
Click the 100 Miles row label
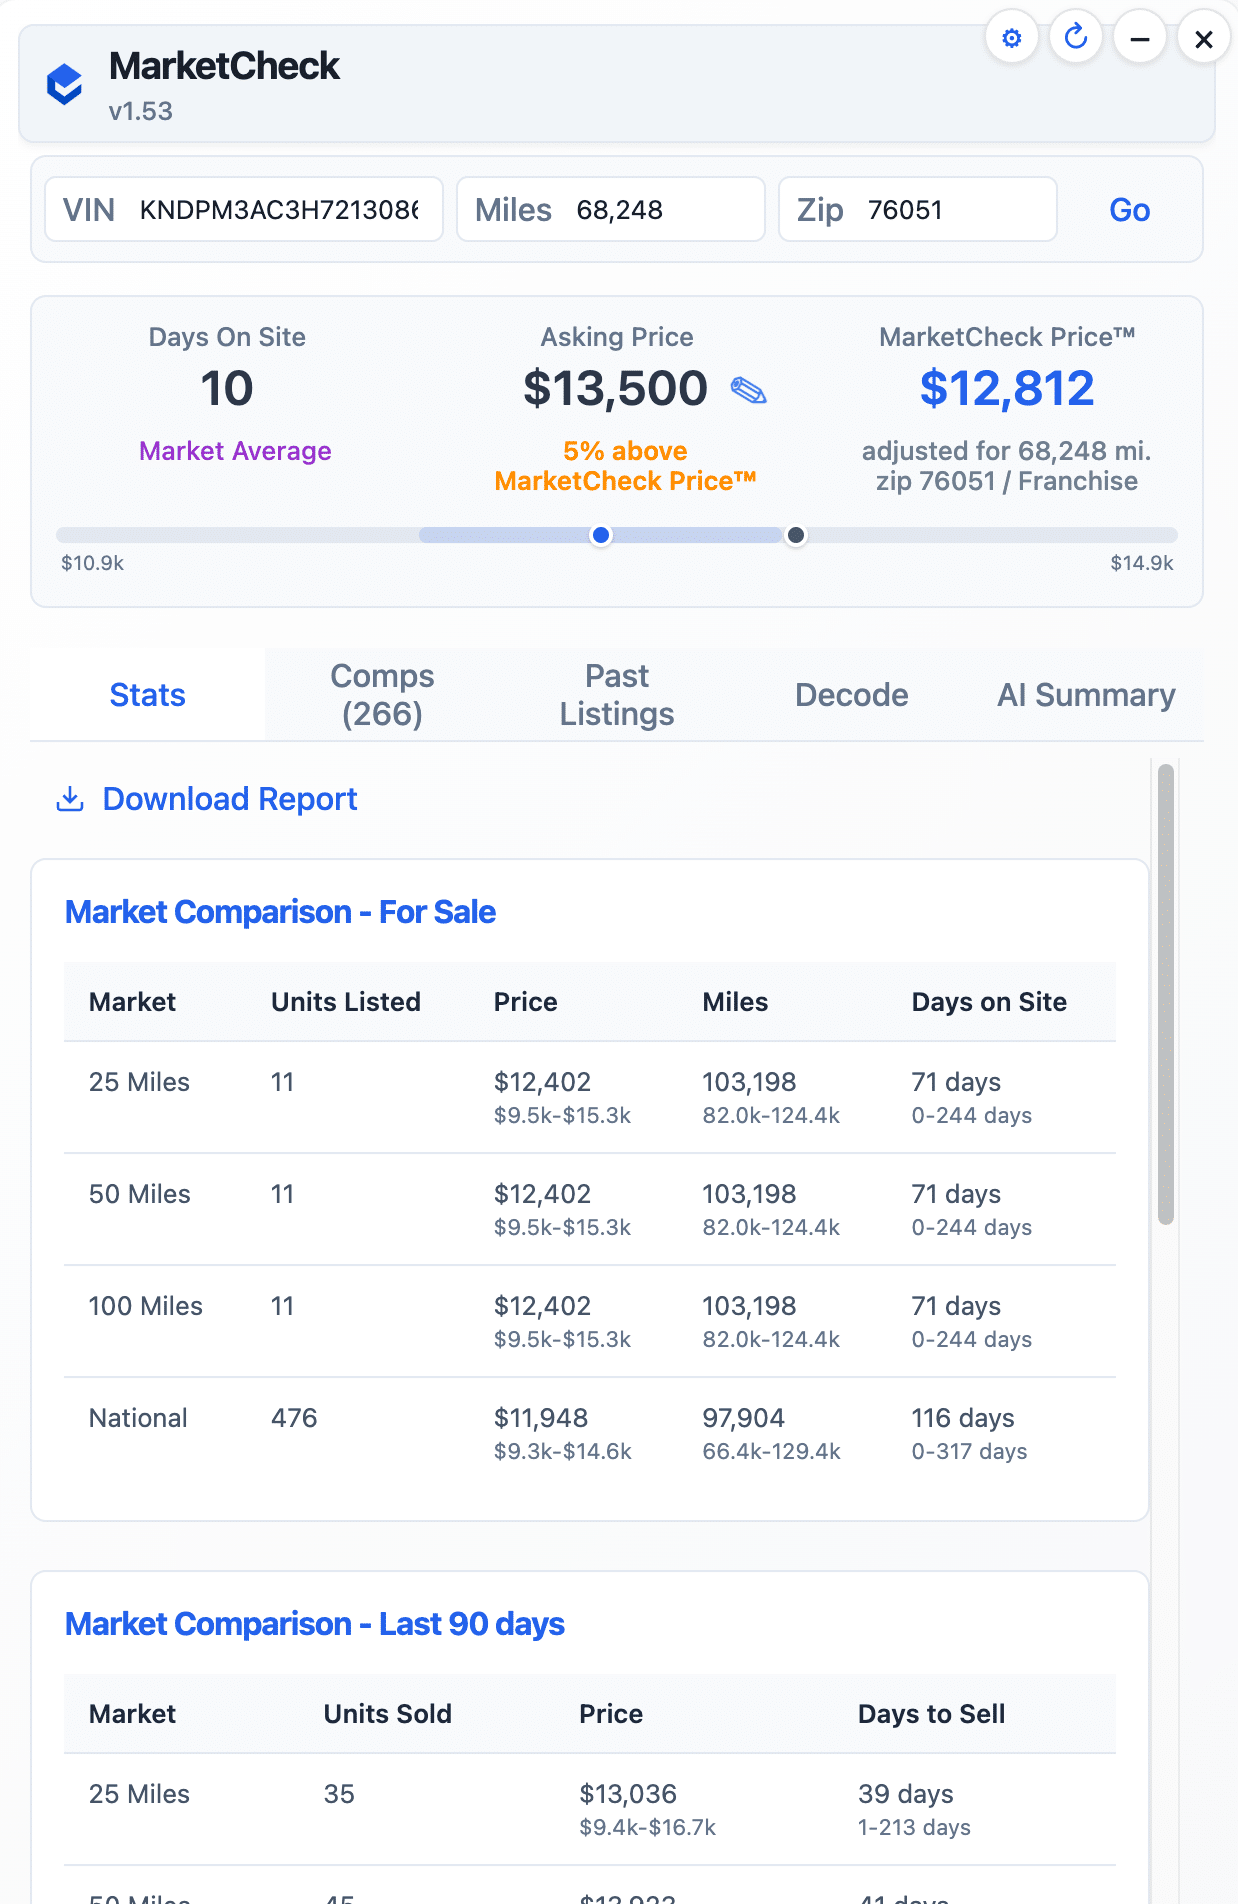[146, 1306]
